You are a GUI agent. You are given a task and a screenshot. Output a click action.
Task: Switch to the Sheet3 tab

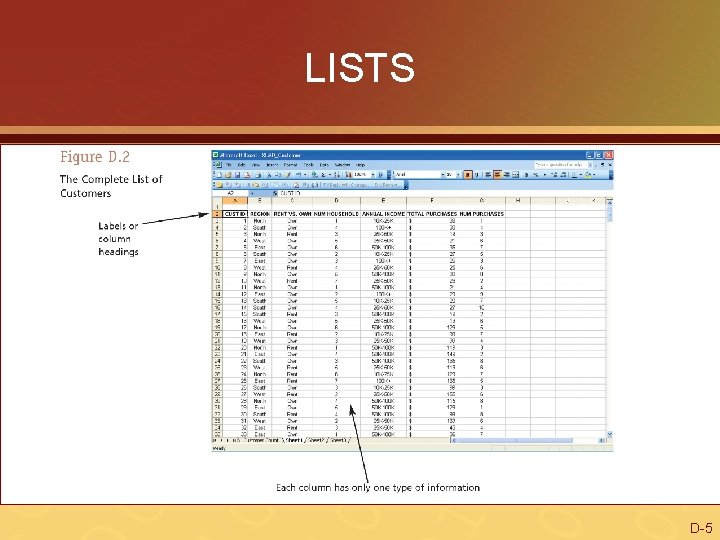point(338,440)
